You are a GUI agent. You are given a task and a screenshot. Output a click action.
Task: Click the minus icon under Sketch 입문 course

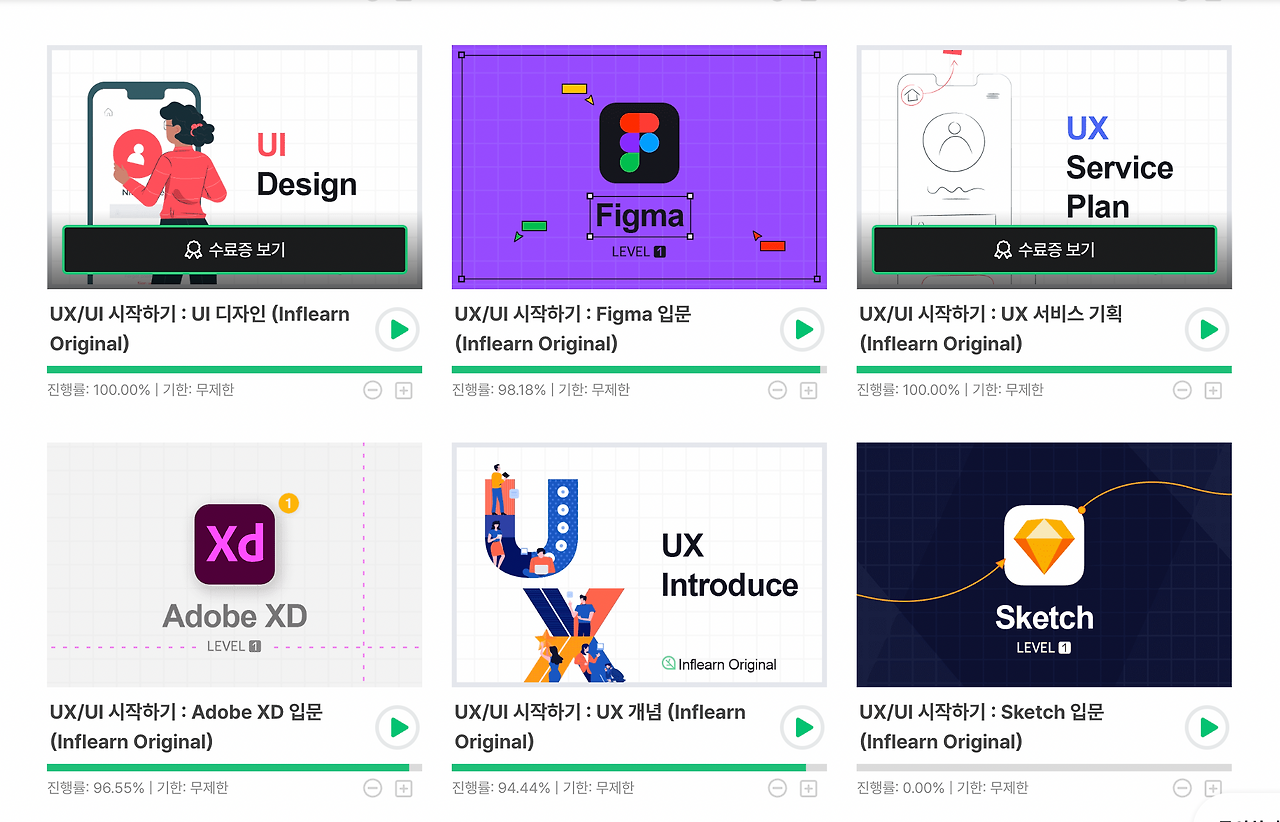pyautogui.click(x=1182, y=788)
